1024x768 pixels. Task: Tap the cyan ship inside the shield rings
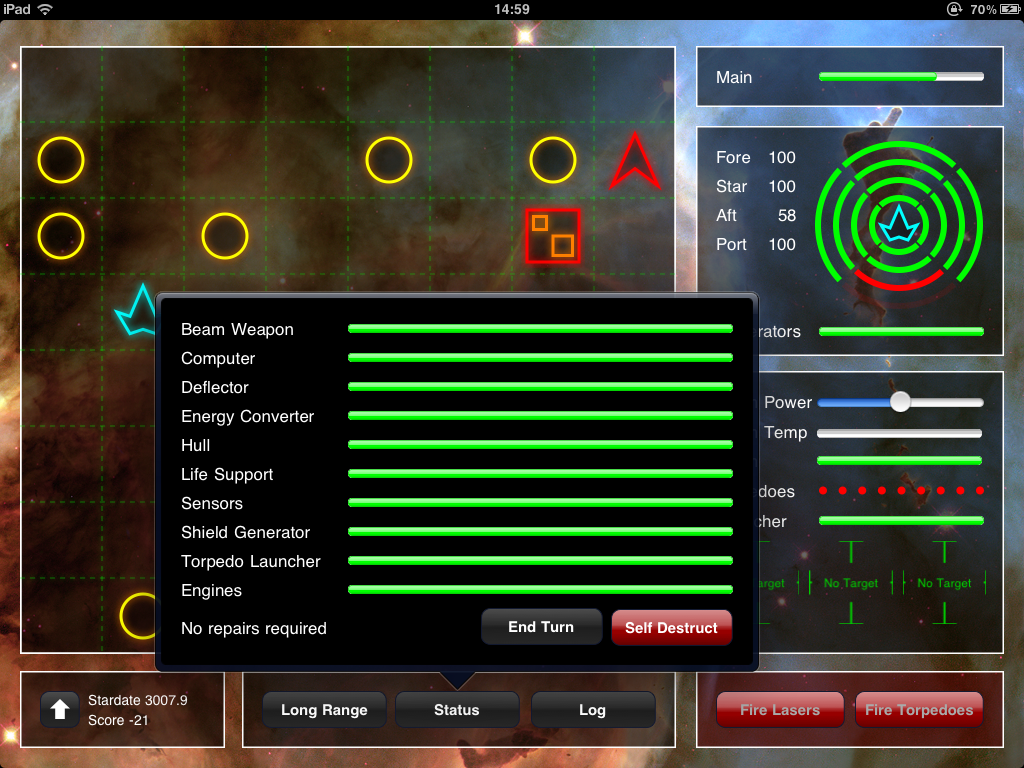pos(898,224)
